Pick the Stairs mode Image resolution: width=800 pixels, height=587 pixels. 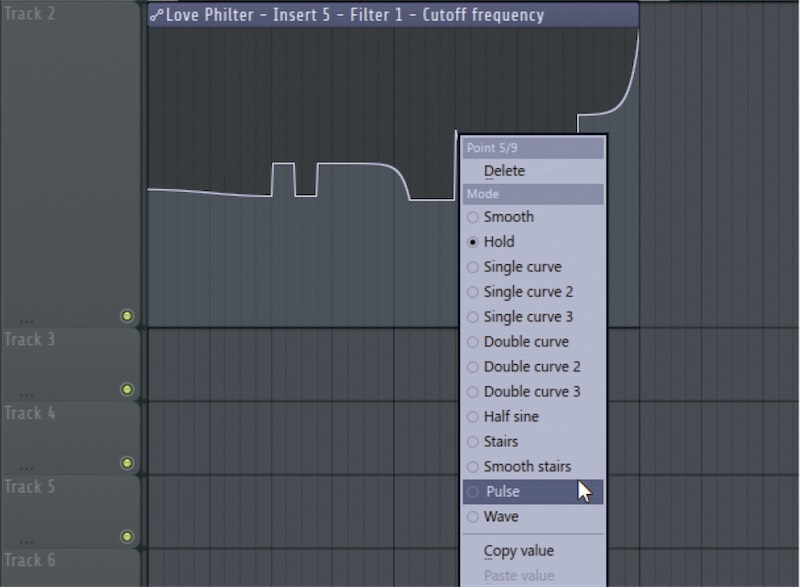tap(533, 442)
